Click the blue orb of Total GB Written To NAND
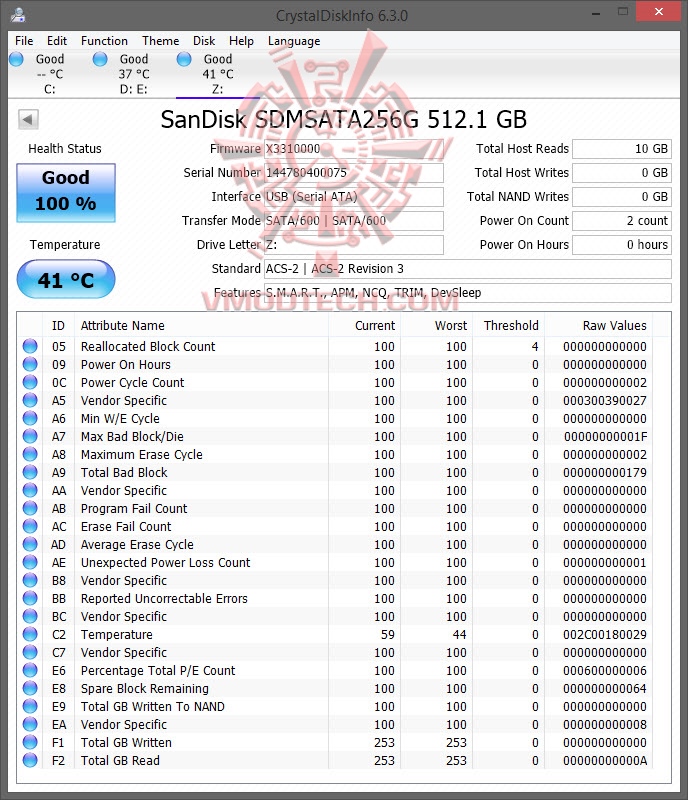Screen dimensions: 688x800 point(30,706)
